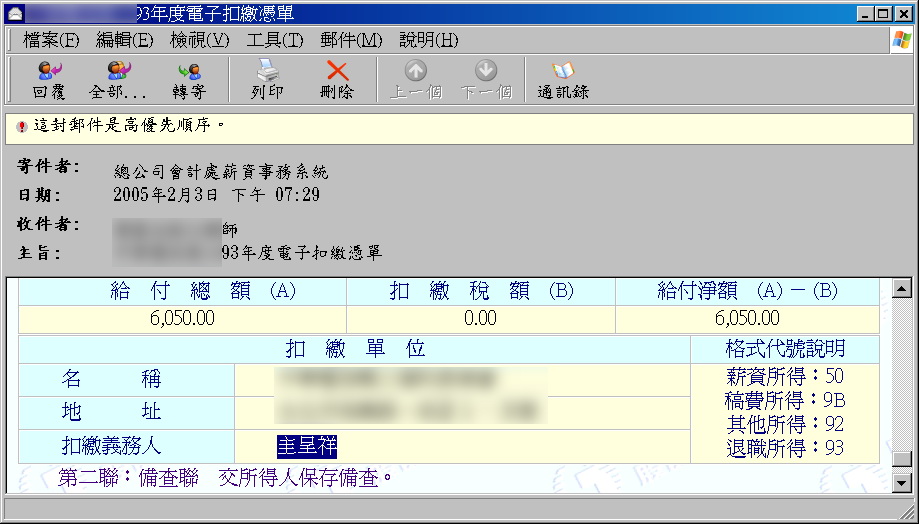Image resolution: width=919 pixels, height=524 pixels.
Task: Go to next message 下一個
Action: pyautogui.click(x=486, y=80)
